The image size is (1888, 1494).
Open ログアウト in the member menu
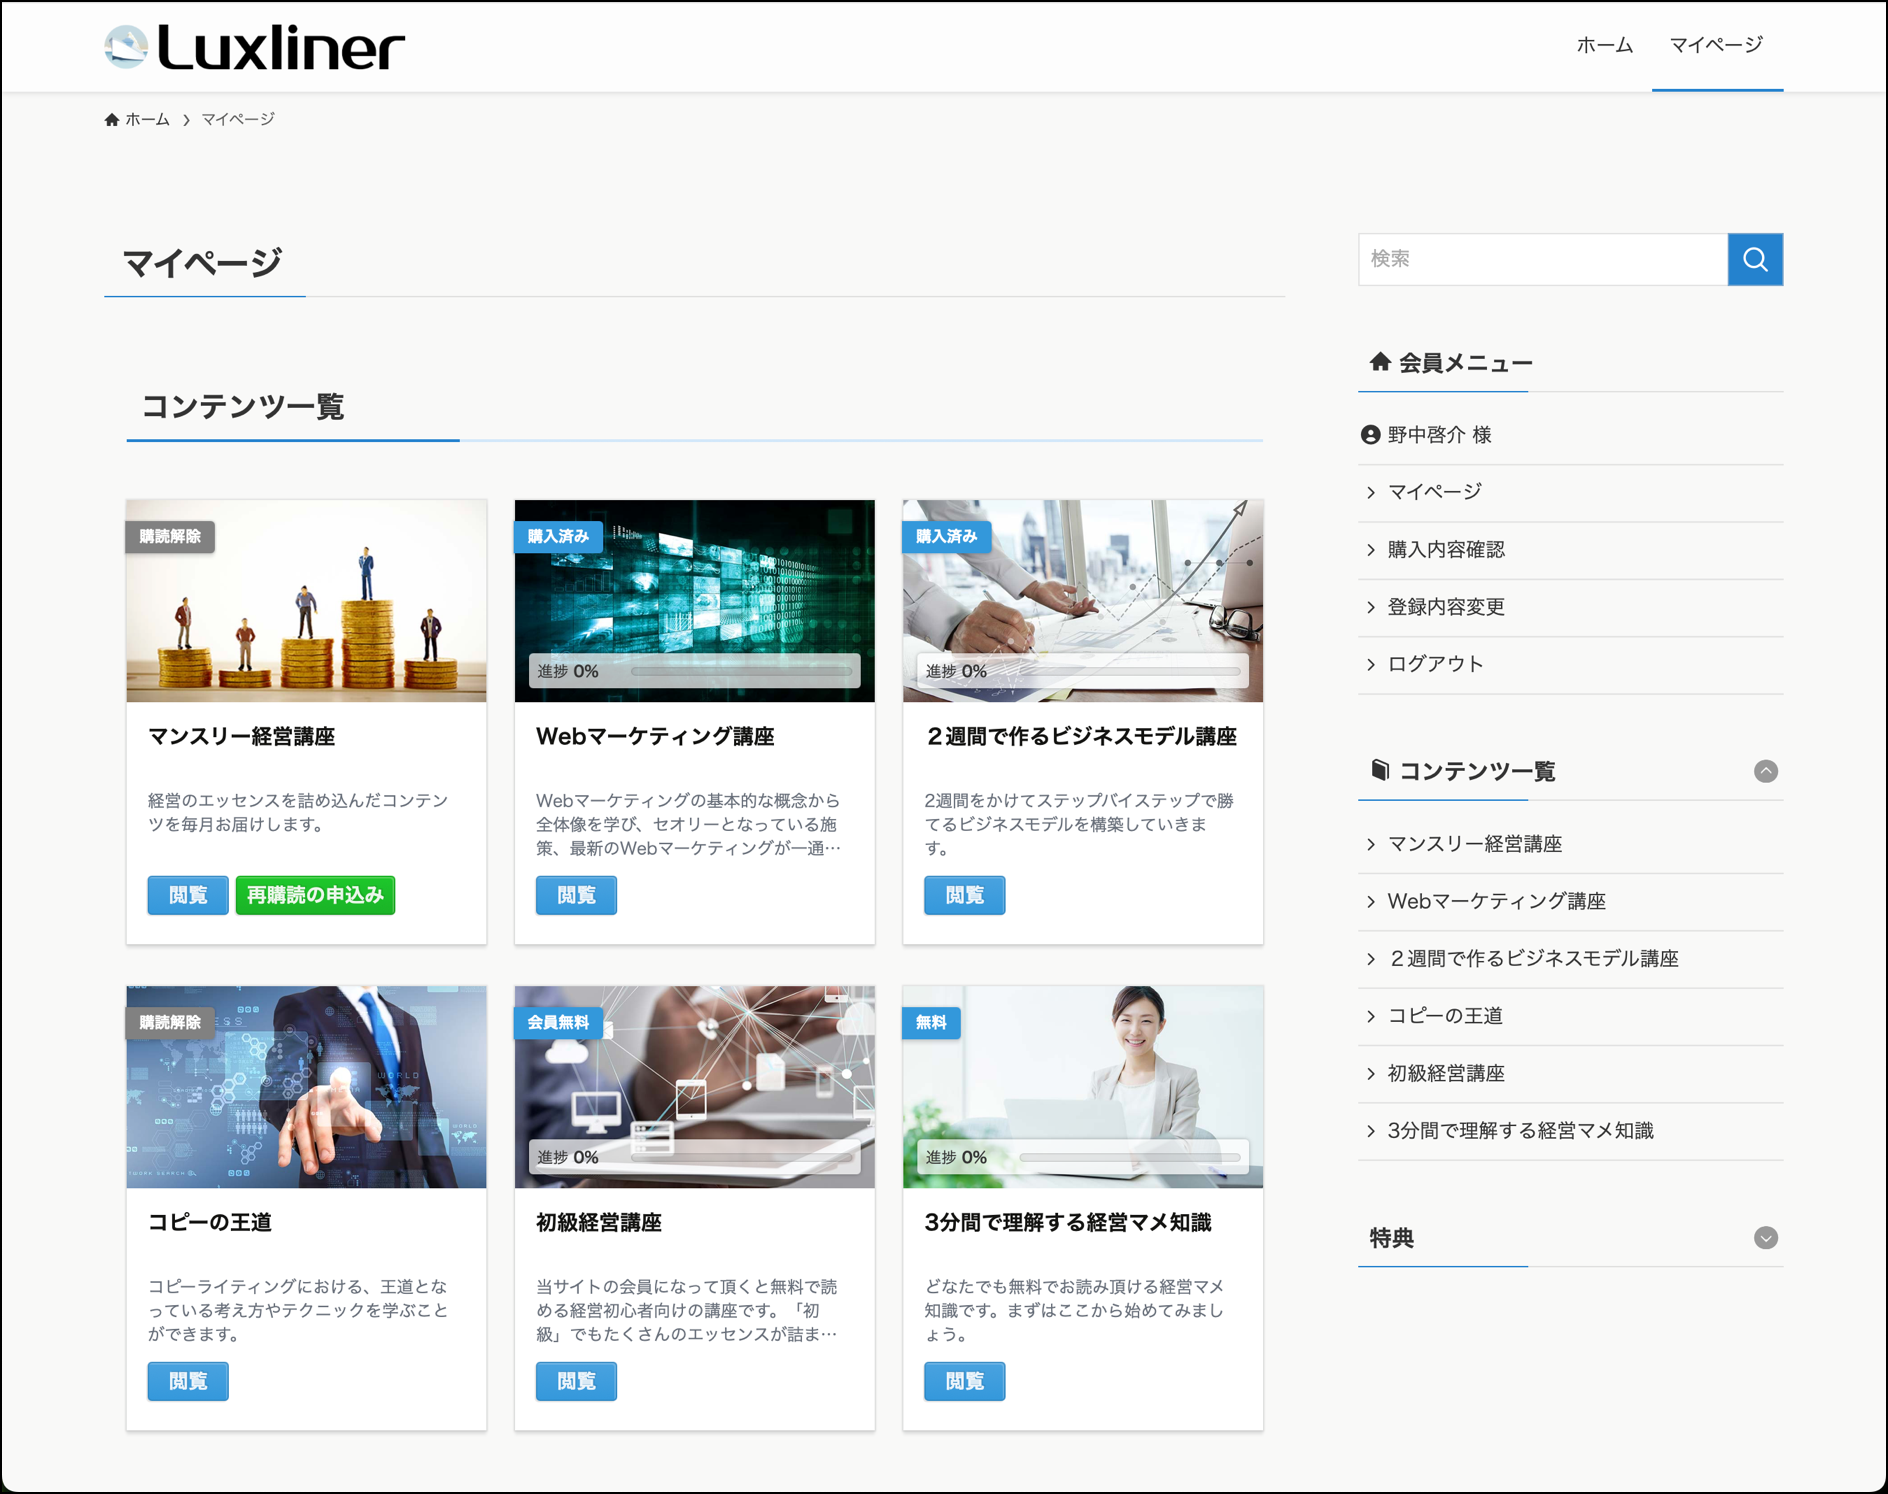click(x=1435, y=665)
